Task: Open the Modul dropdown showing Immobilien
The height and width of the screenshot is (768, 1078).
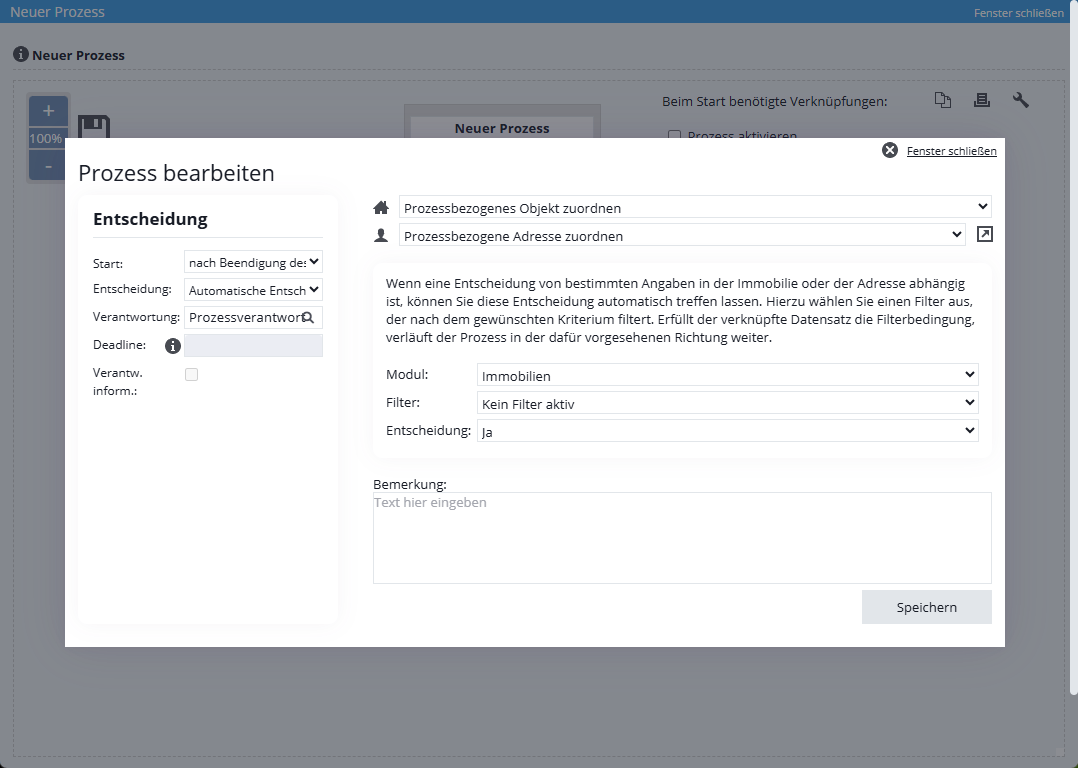Action: 727,375
